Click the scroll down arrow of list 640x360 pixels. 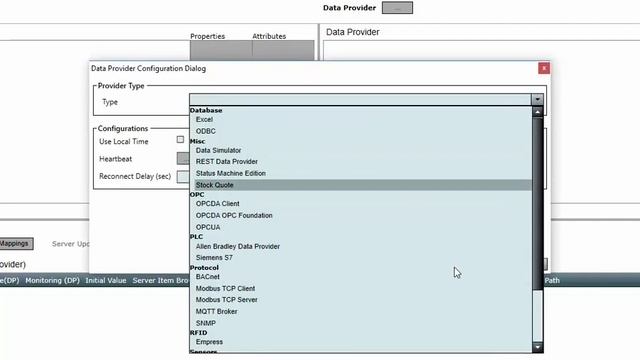[538, 347]
